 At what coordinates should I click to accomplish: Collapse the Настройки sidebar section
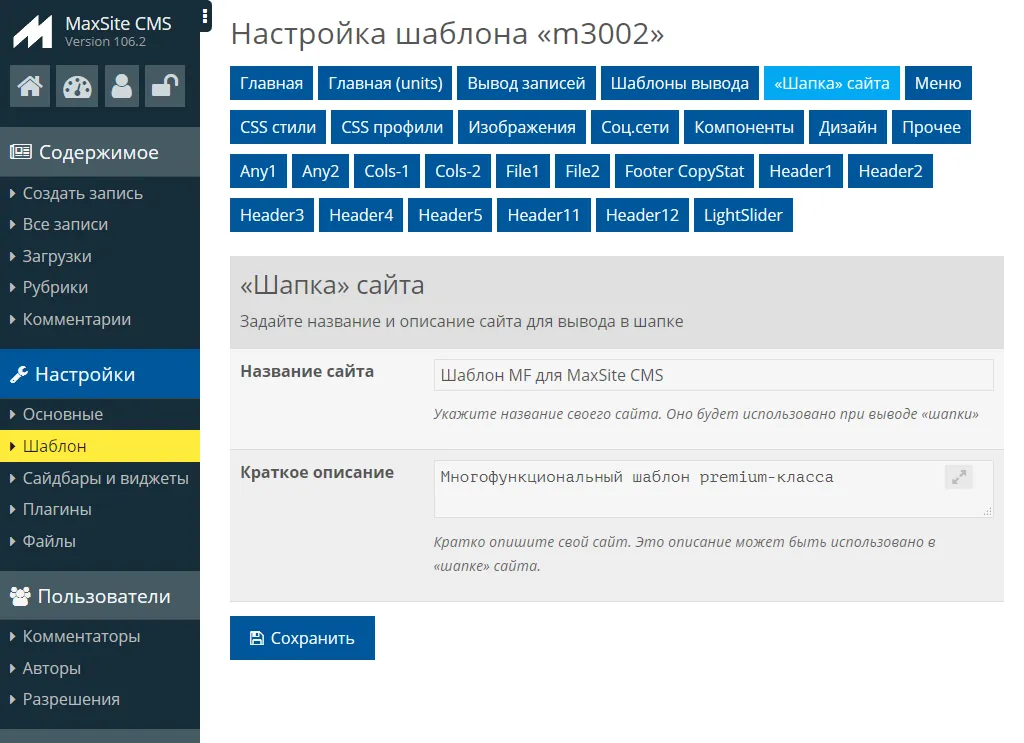coord(99,375)
